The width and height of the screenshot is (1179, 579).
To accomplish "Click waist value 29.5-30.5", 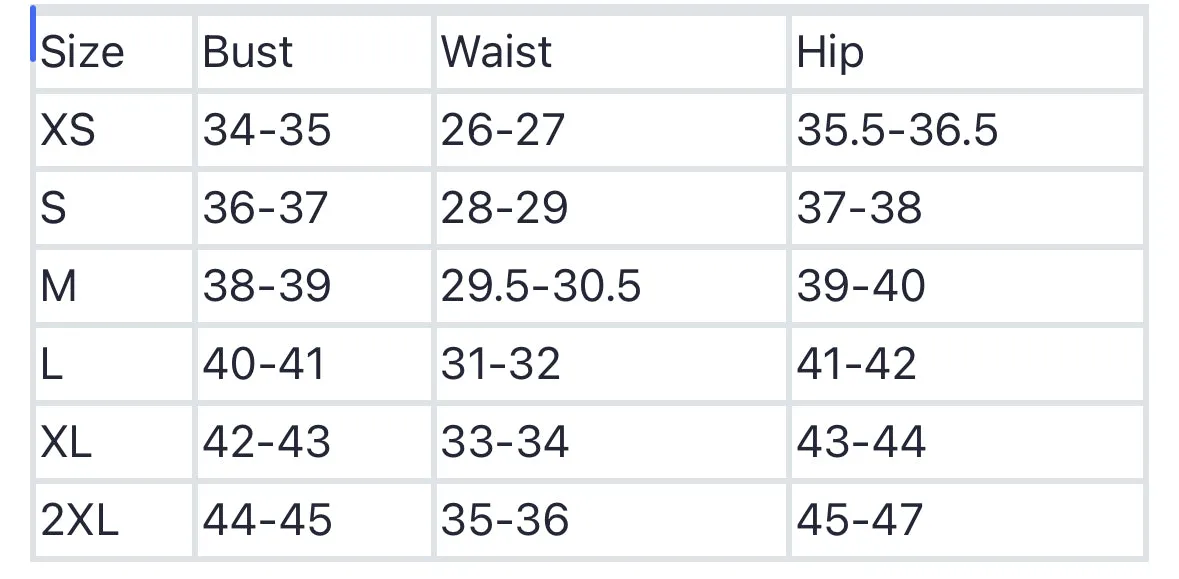I will point(541,286).
